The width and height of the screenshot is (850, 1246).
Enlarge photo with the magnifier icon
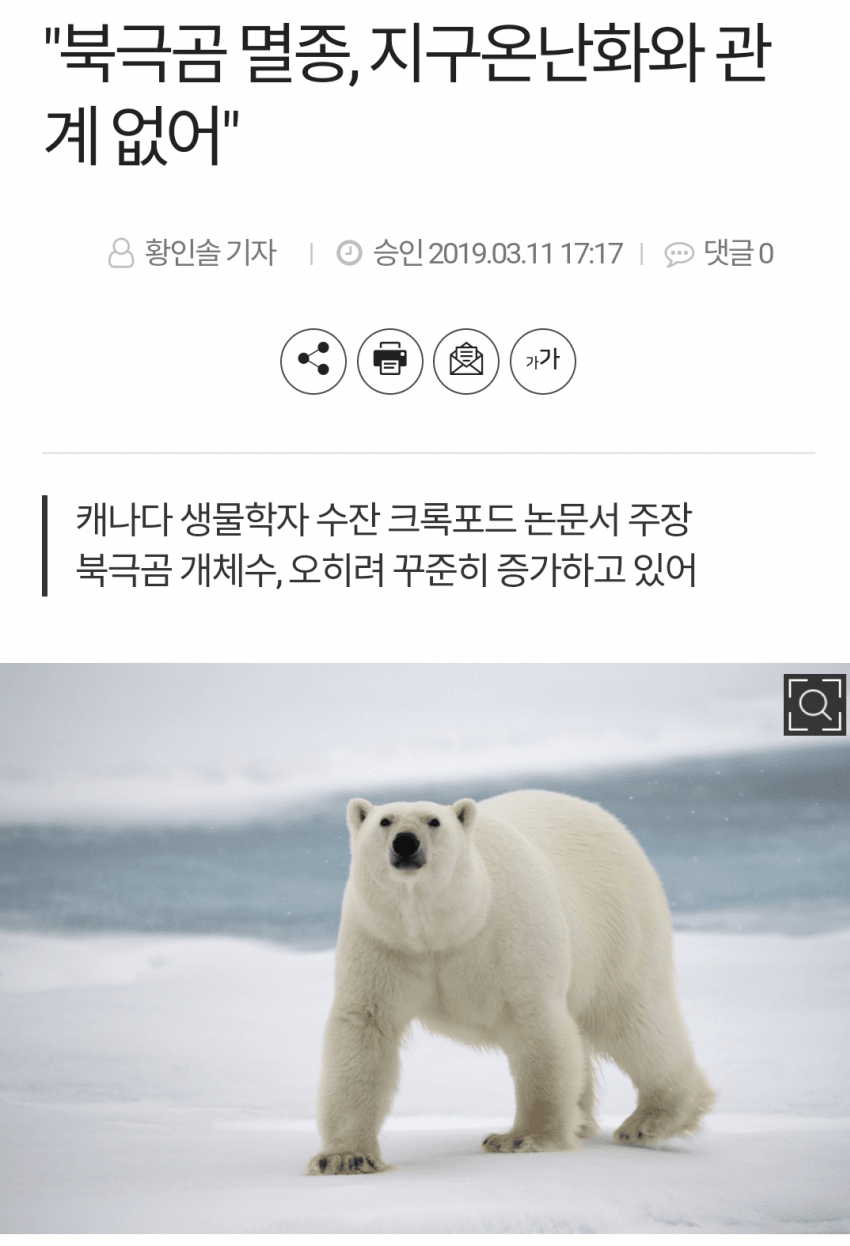(814, 705)
